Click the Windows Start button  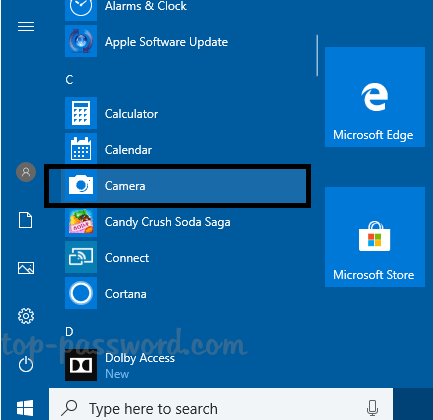tap(25, 408)
